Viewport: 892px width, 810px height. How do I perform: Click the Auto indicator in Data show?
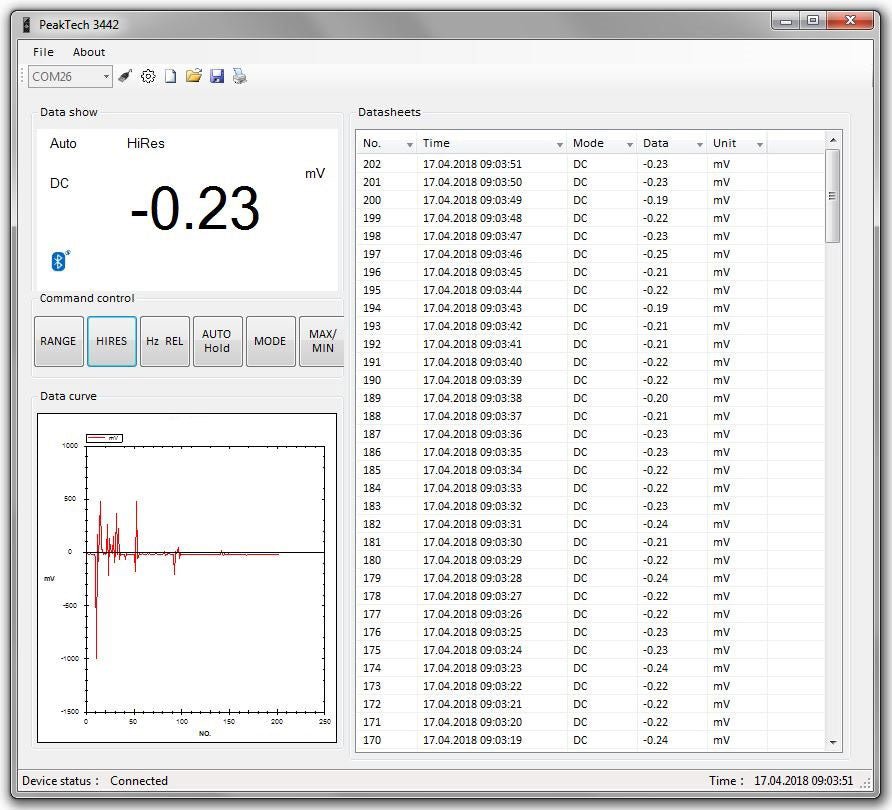pyautogui.click(x=63, y=143)
